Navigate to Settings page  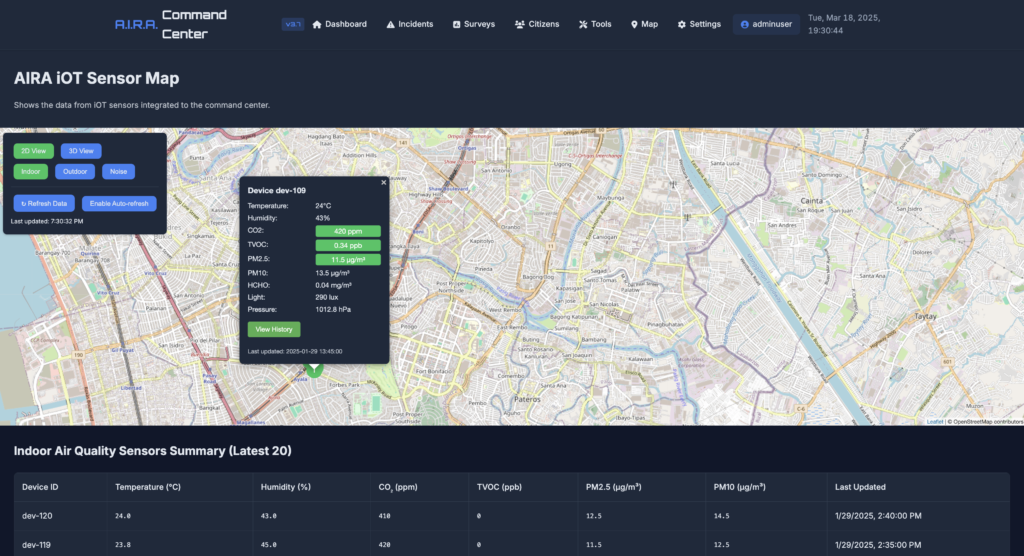(x=699, y=24)
